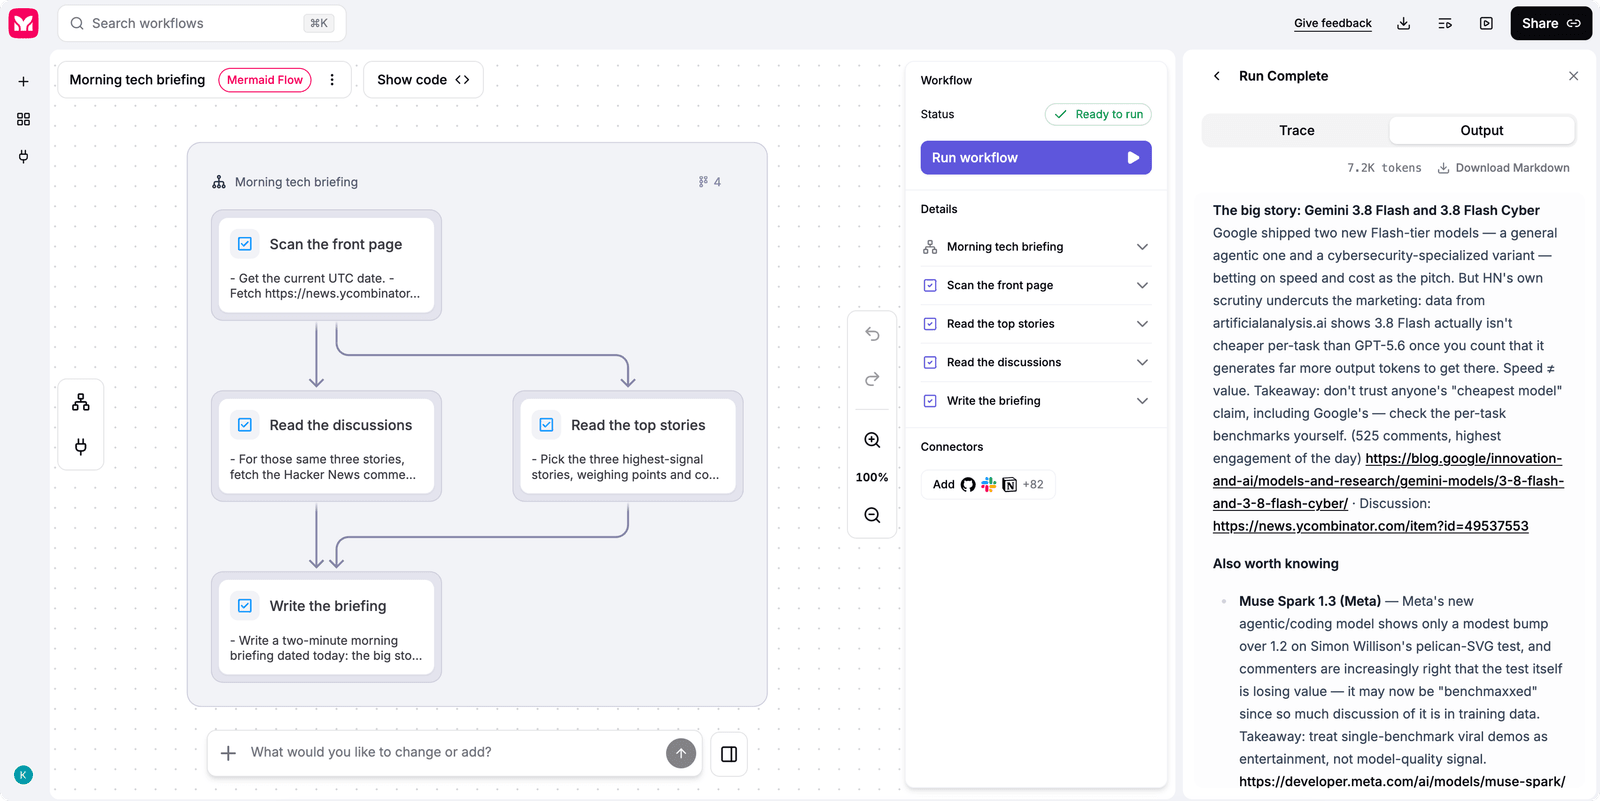
Task: Click the redo arrow icon
Action: [872, 379]
